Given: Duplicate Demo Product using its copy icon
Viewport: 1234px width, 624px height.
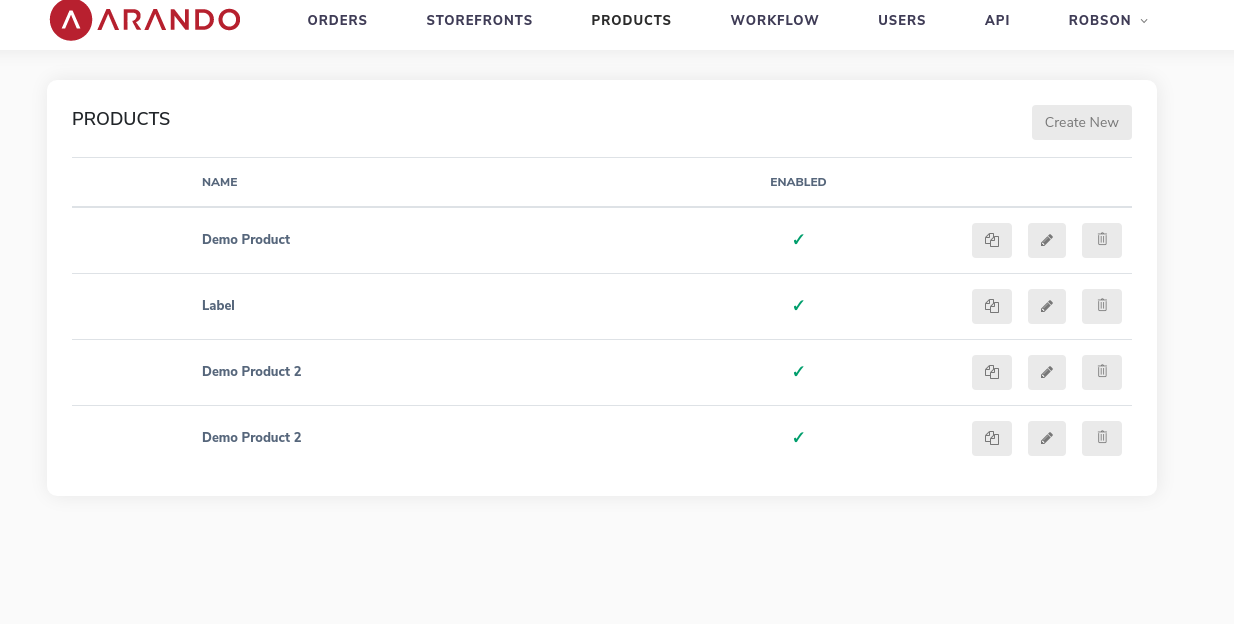Looking at the screenshot, I should [x=991, y=240].
